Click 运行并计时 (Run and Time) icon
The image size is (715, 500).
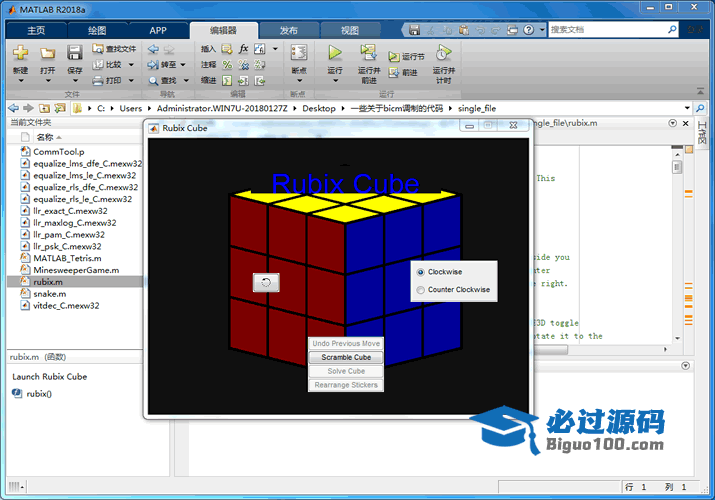coord(443,53)
